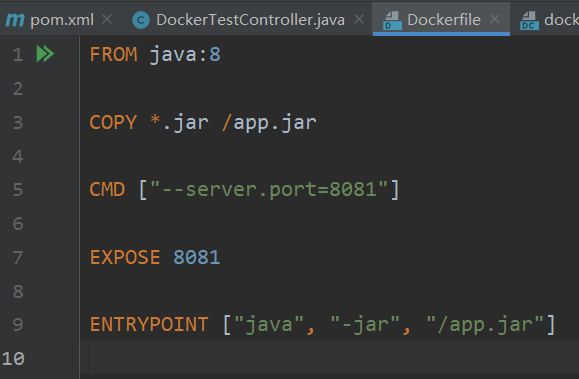Click the ENTRYPOINT instruction on line 9
Image resolution: width=579 pixels, height=379 pixels.
(149, 325)
